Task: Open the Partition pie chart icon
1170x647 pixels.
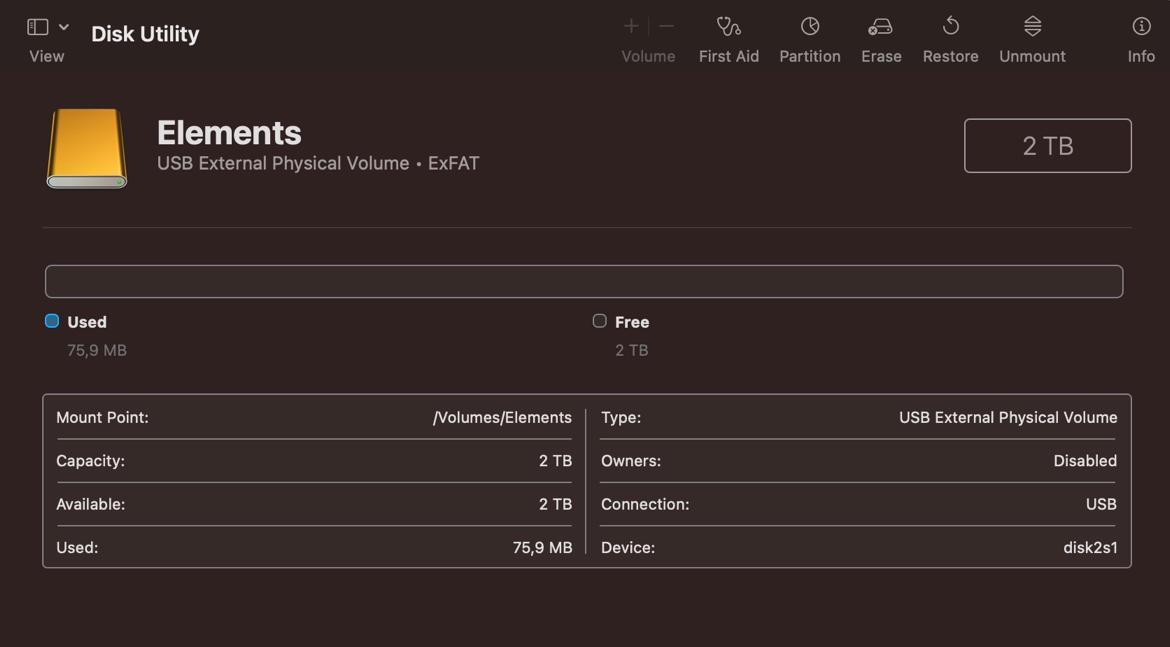Action: click(810, 26)
